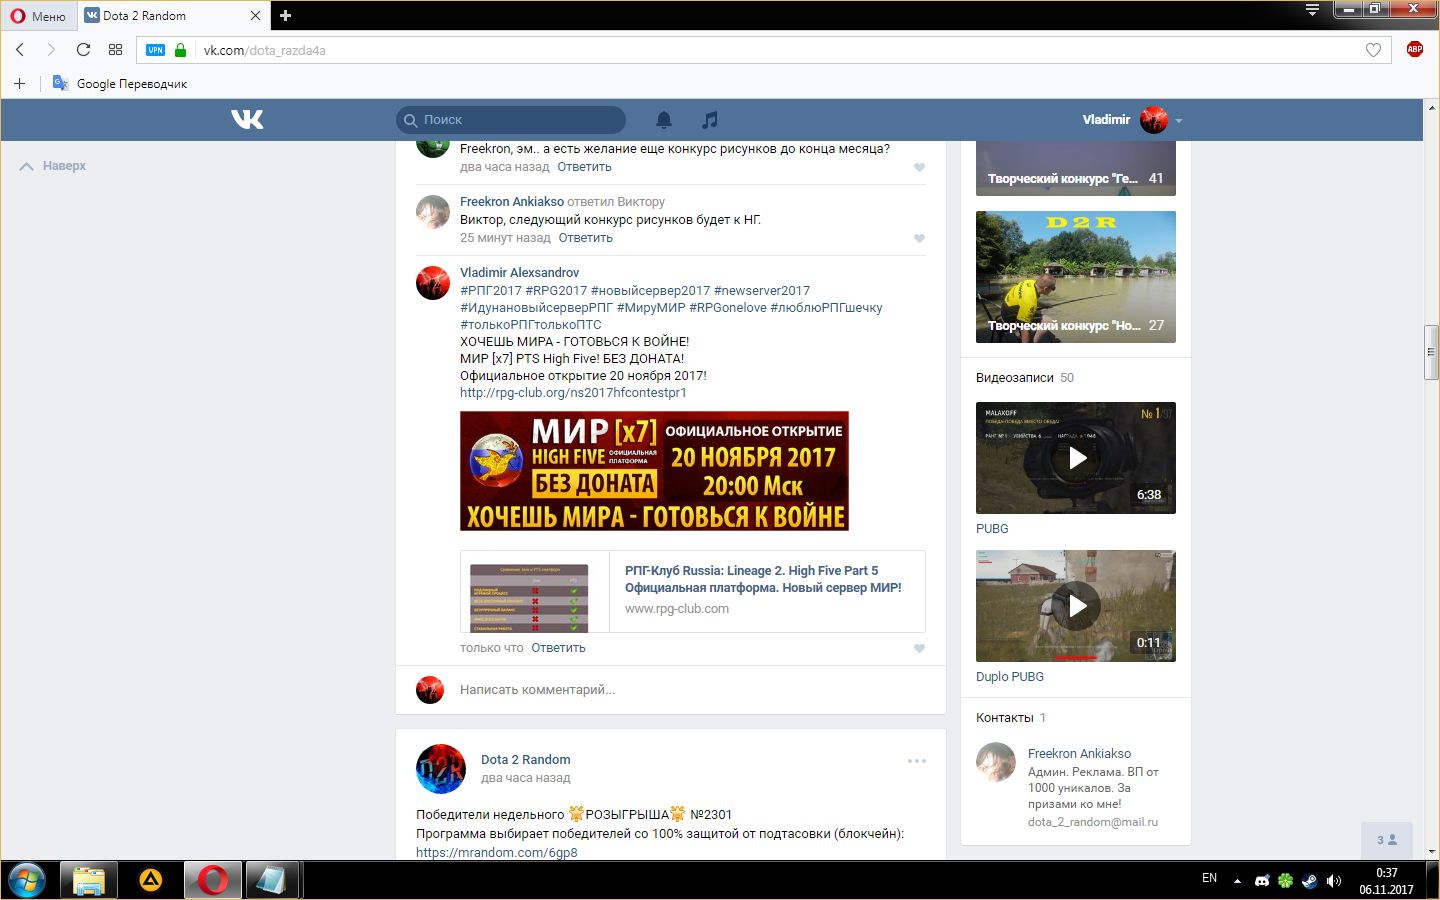
Task: Add page to bookmarks heart icon
Action: click(x=1373, y=50)
